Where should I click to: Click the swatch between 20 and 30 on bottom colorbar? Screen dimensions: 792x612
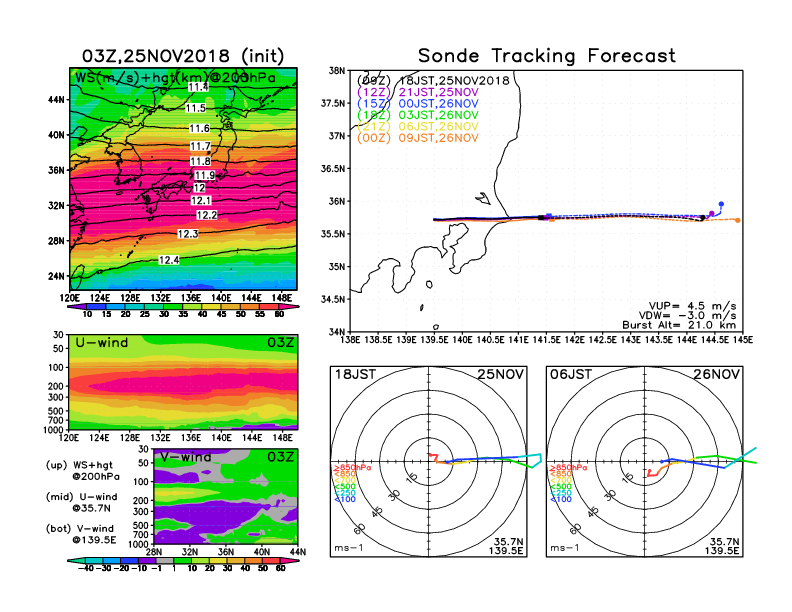coord(218,560)
